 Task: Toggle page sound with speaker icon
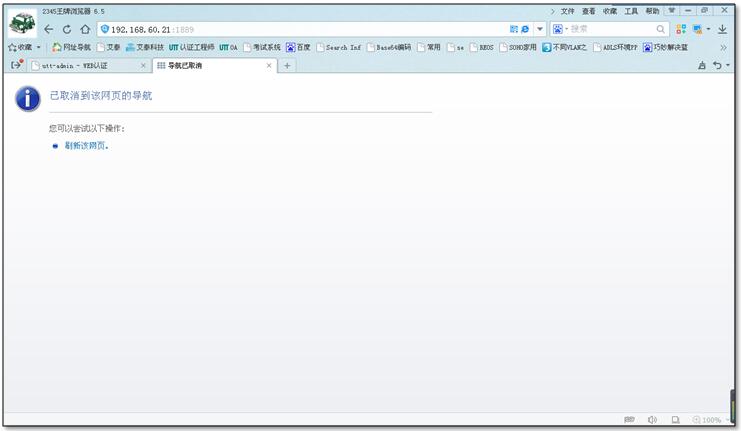pyautogui.click(x=652, y=420)
